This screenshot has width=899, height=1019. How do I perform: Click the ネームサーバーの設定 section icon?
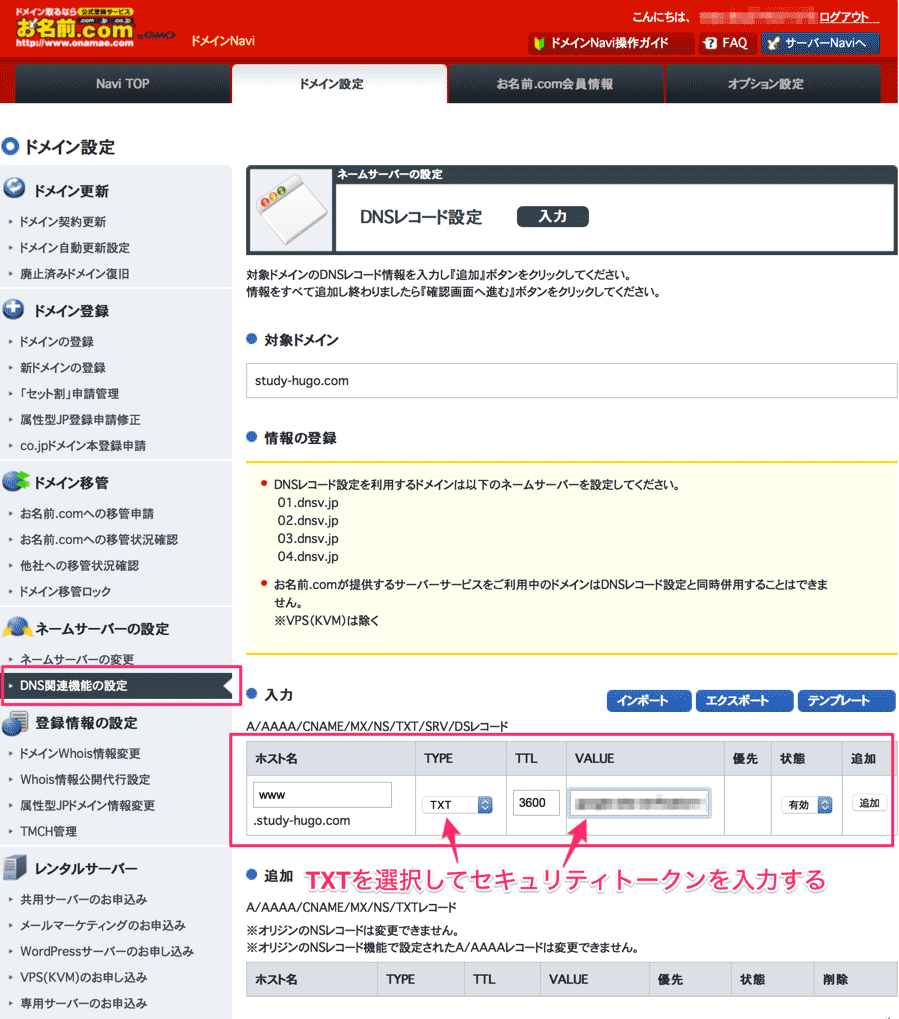[x=17, y=628]
